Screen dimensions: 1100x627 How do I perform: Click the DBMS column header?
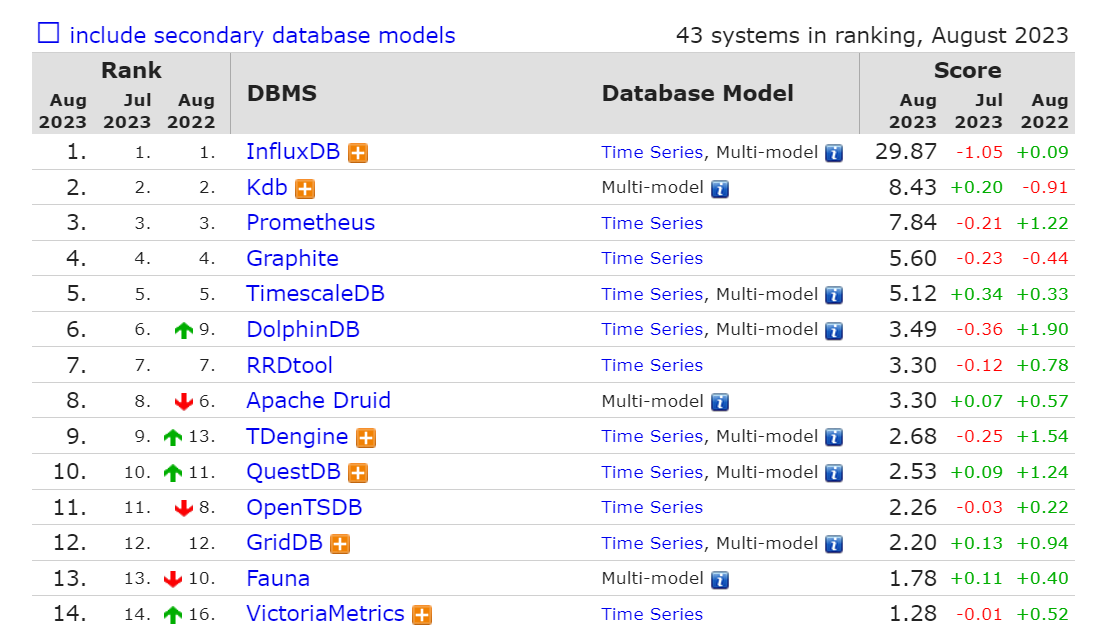point(282,93)
